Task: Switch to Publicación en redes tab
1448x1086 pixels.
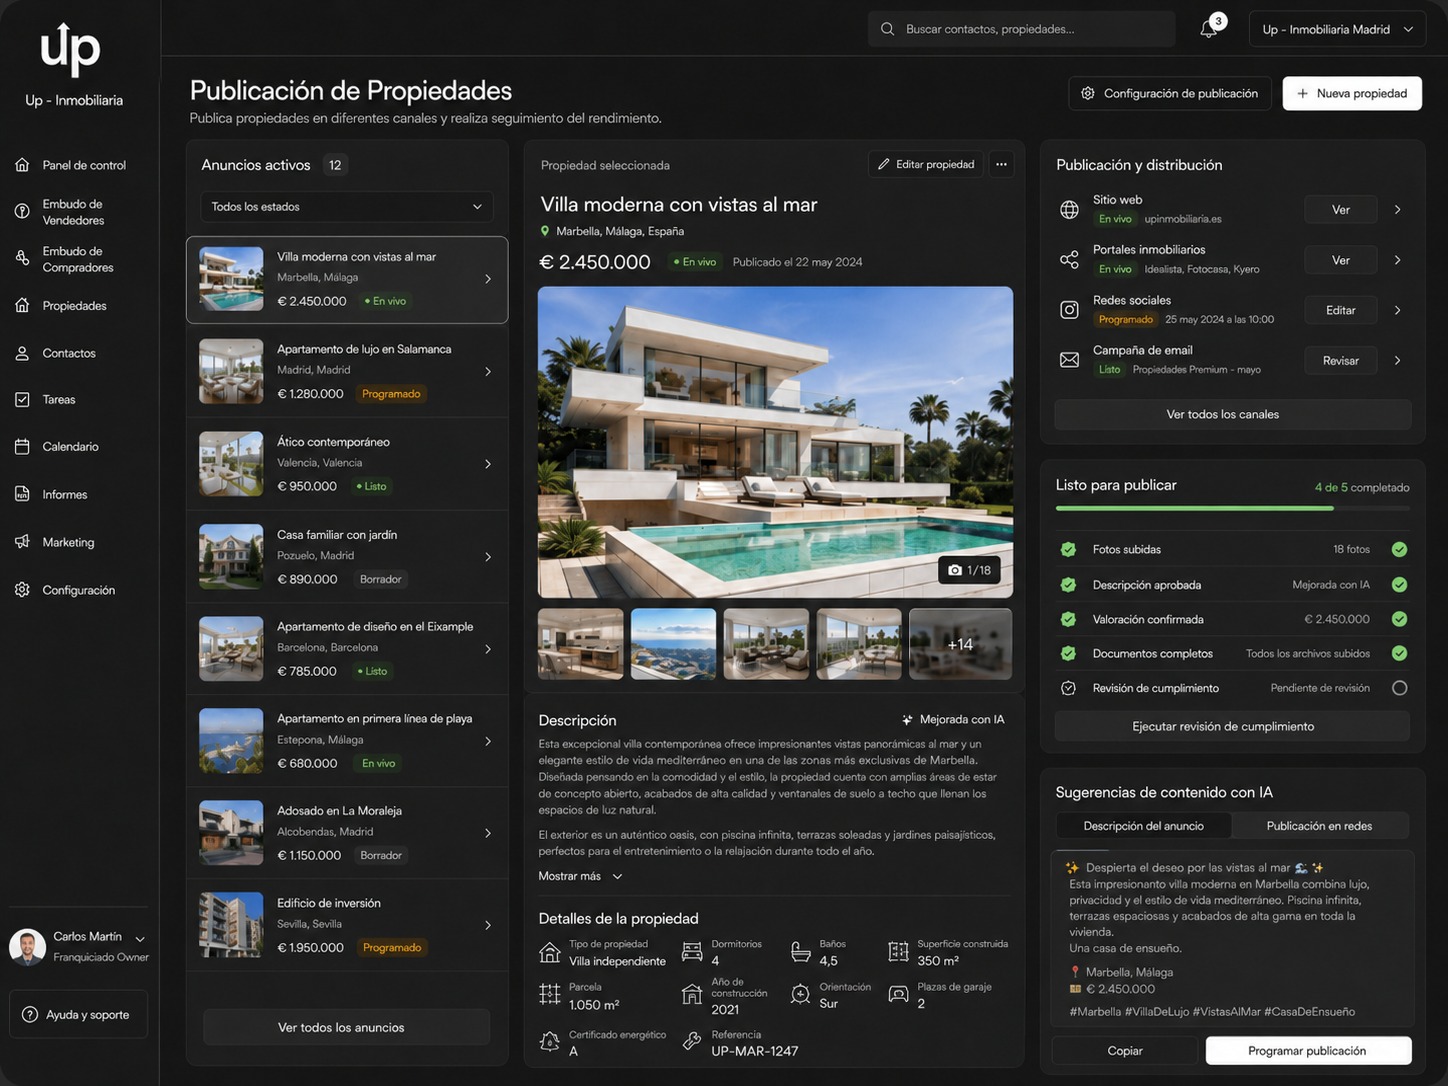Action: click(1319, 826)
